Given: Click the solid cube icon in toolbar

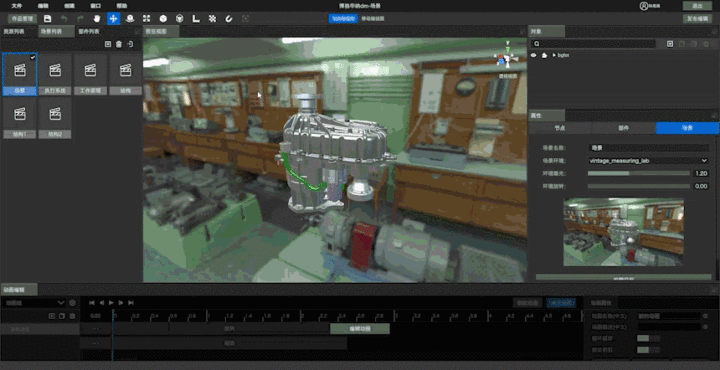Looking at the screenshot, I should 163,18.
